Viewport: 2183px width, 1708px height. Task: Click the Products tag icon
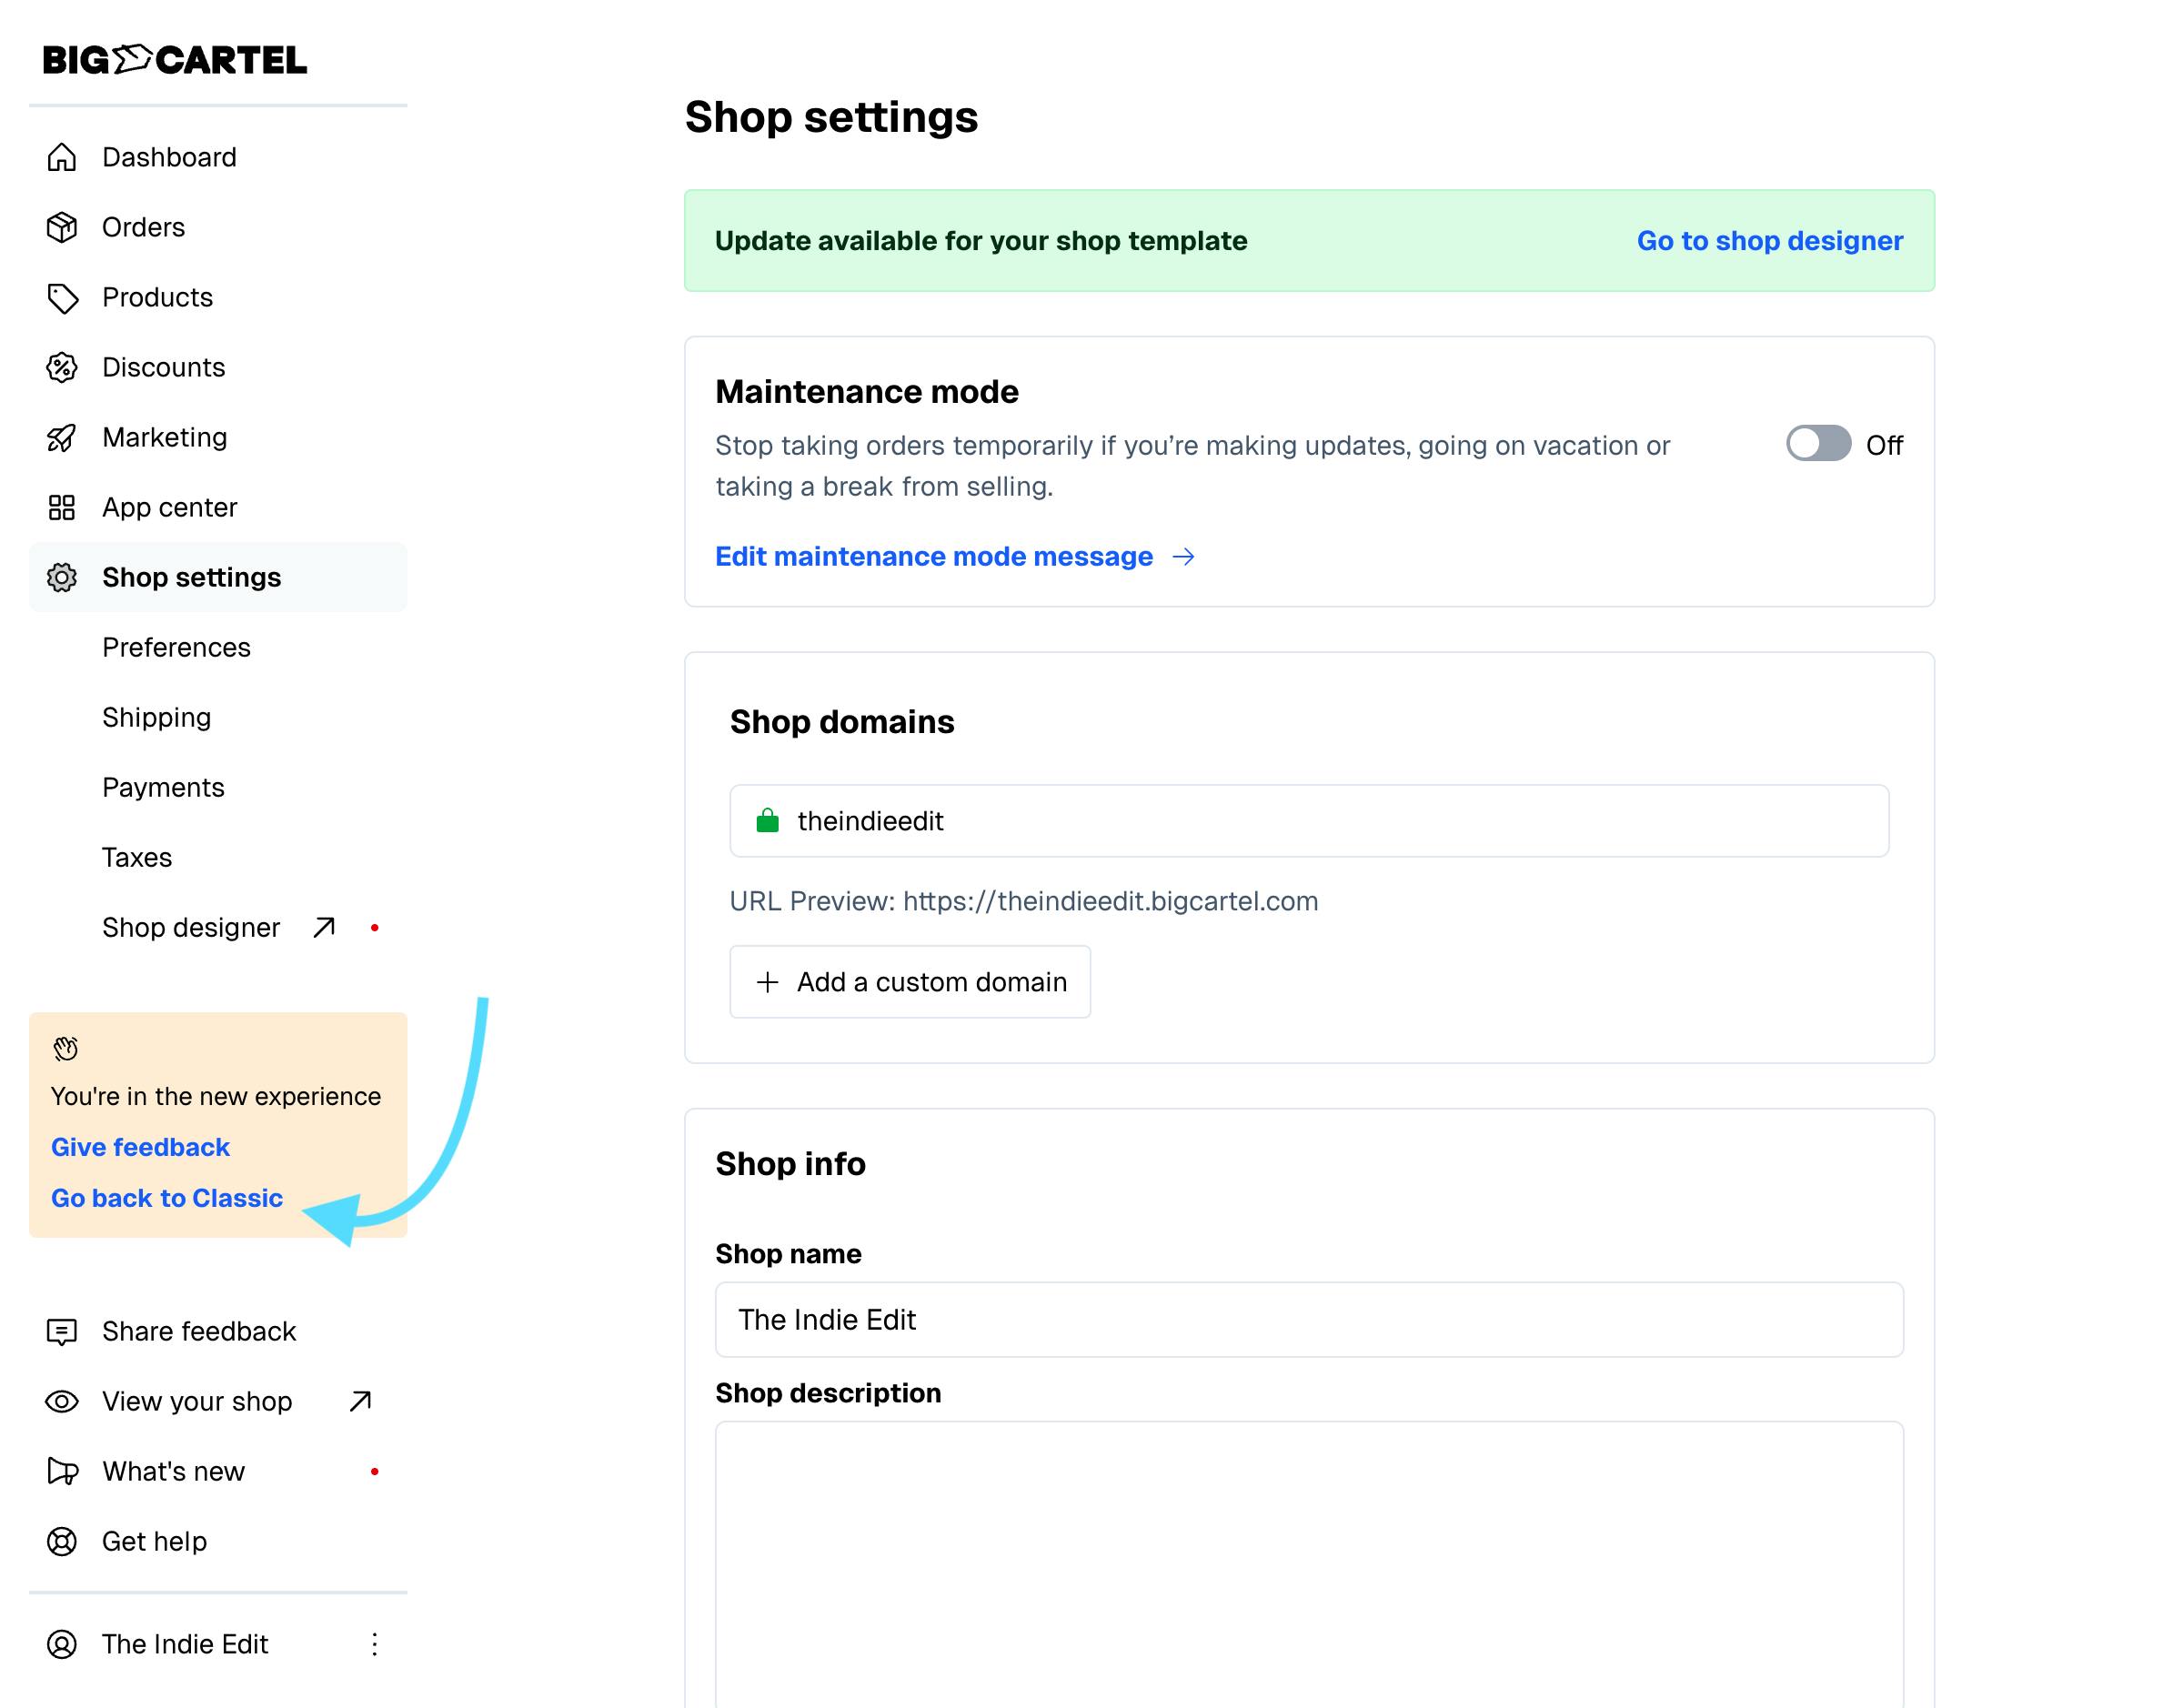62,297
